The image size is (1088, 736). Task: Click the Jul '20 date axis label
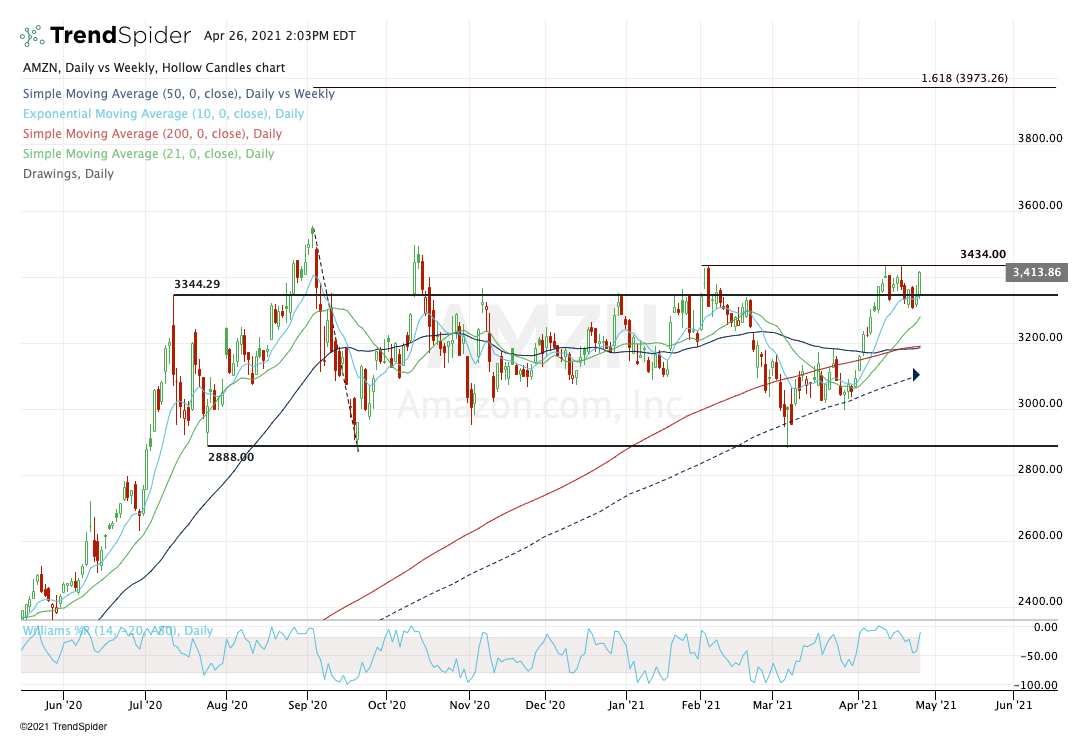click(146, 705)
